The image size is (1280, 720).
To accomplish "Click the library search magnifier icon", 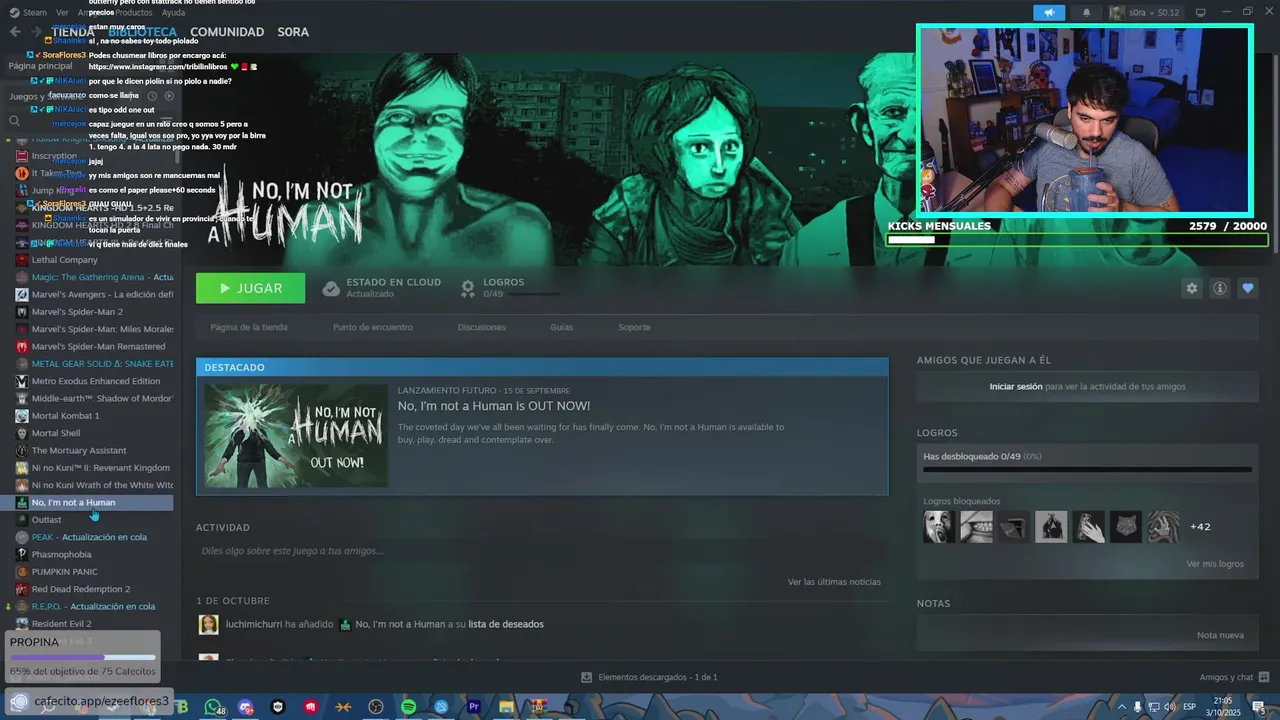I will point(14,121).
